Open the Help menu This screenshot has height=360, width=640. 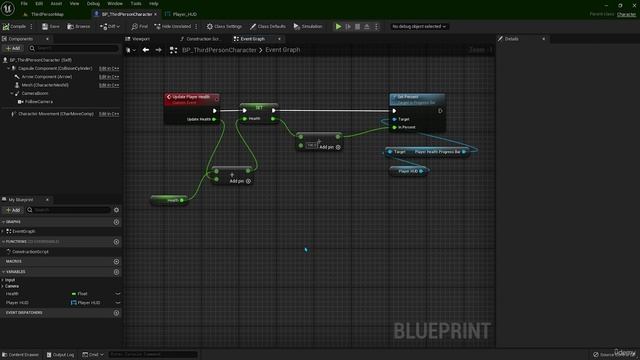point(153,4)
